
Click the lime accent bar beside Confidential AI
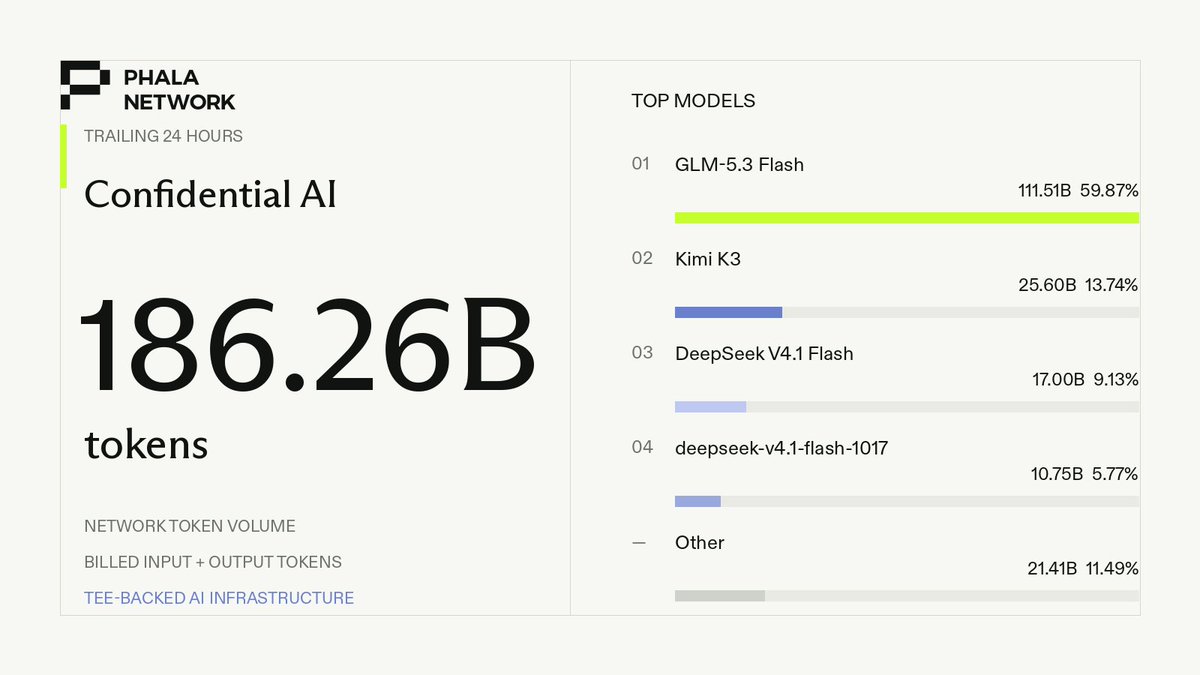pos(64,156)
